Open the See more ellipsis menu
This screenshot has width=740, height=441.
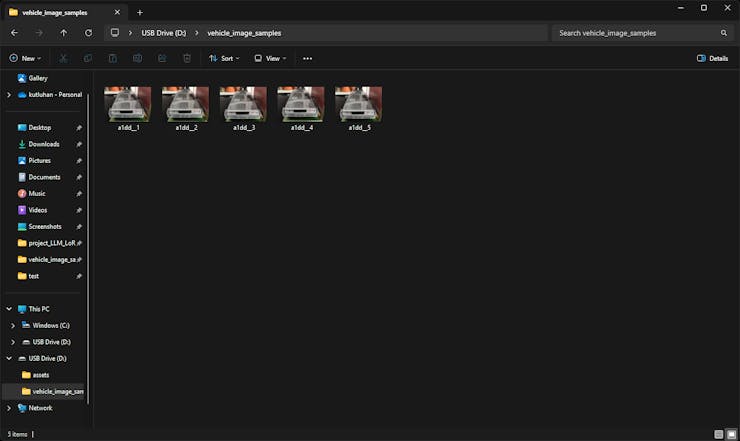click(307, 59)
